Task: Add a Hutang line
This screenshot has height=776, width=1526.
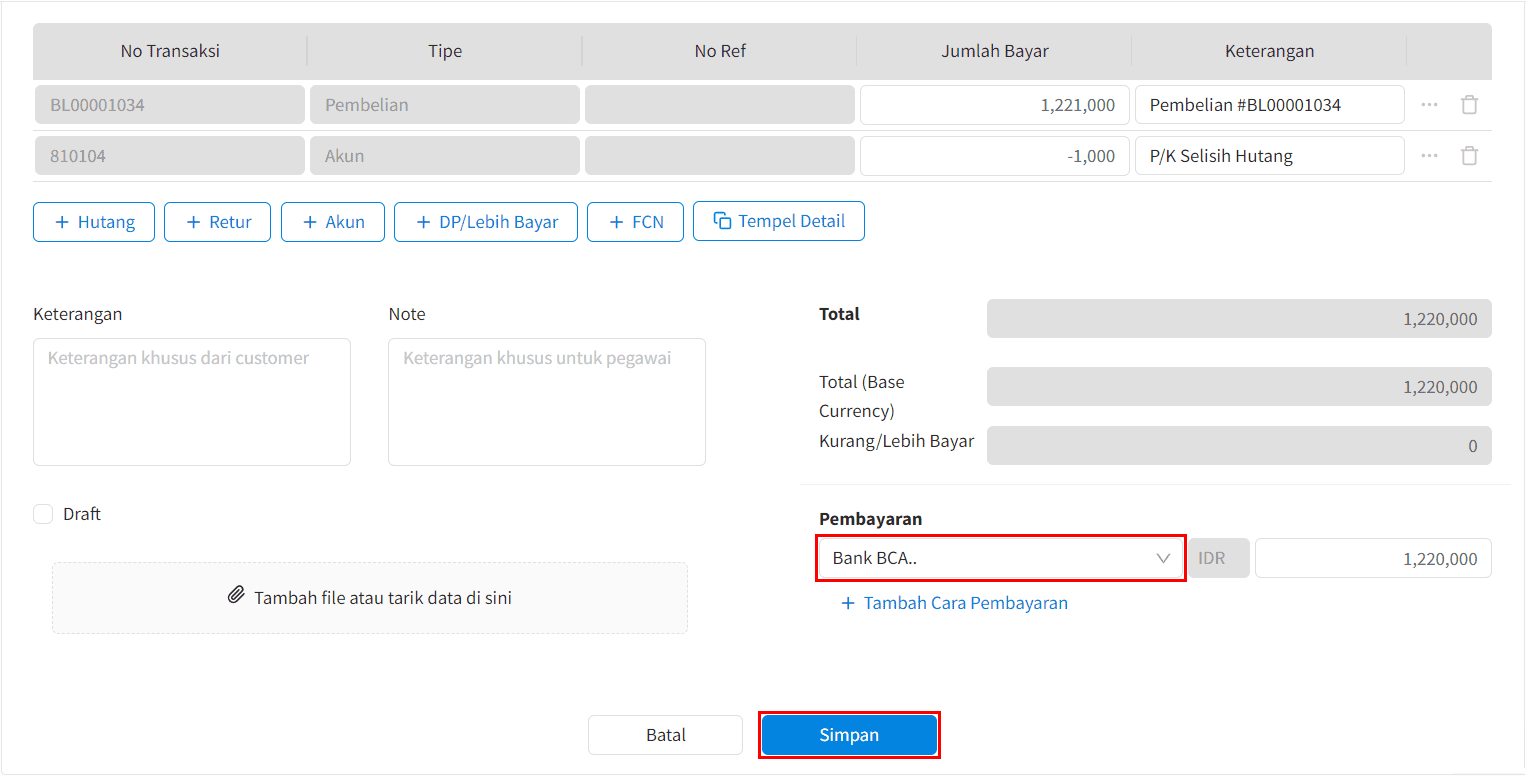Action: point(94,222)
